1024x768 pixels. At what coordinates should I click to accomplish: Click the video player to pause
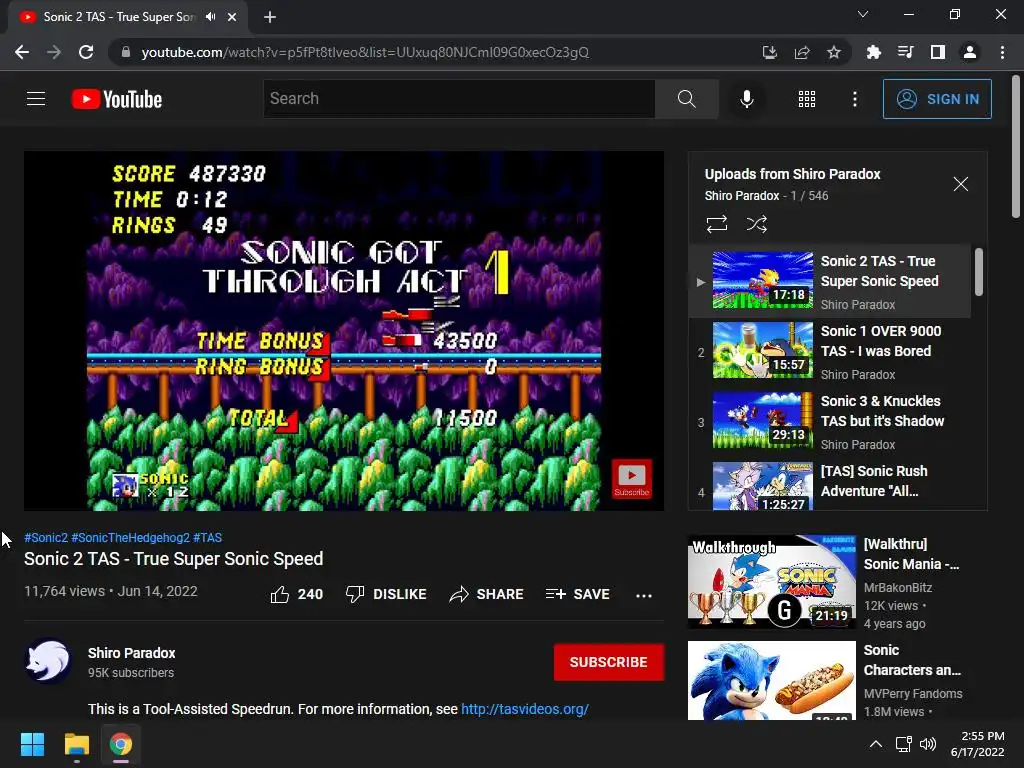pos(344,331)
